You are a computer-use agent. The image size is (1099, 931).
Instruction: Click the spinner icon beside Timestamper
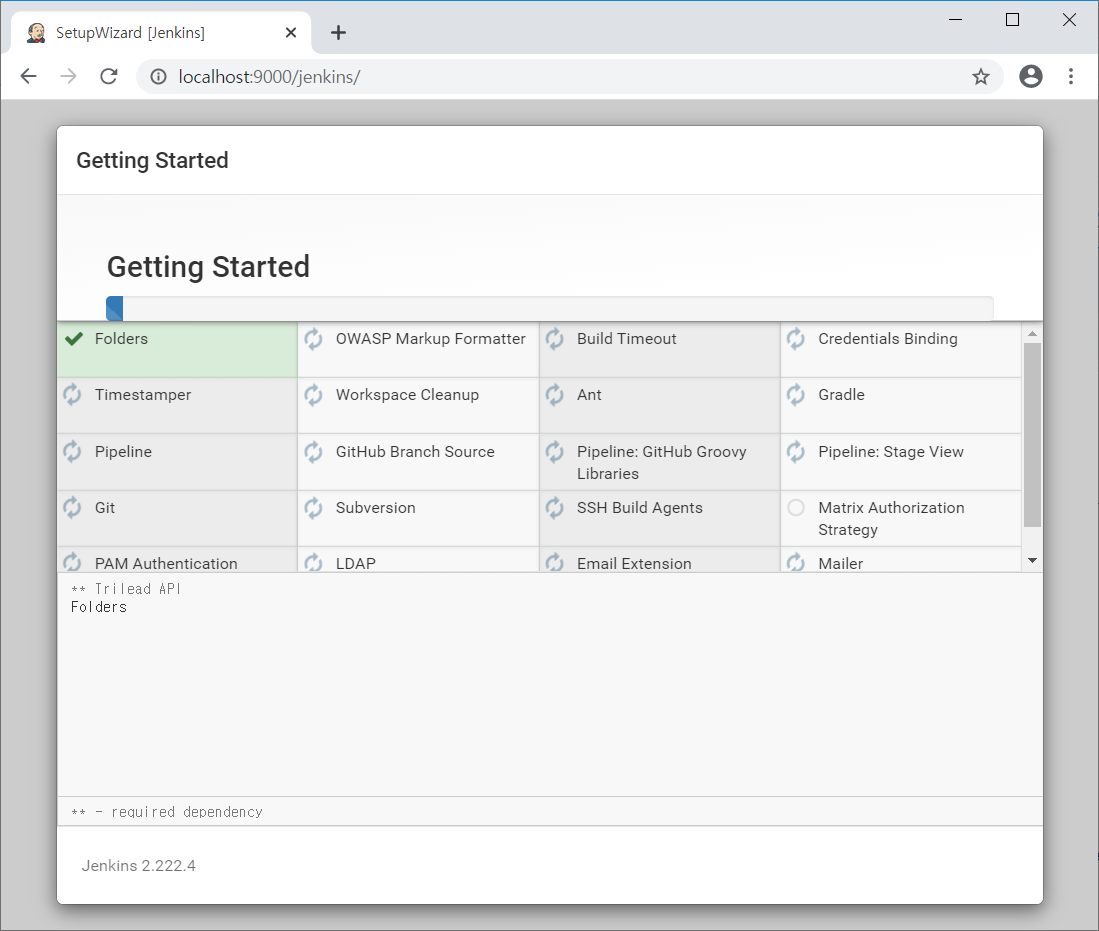point(72,395)
